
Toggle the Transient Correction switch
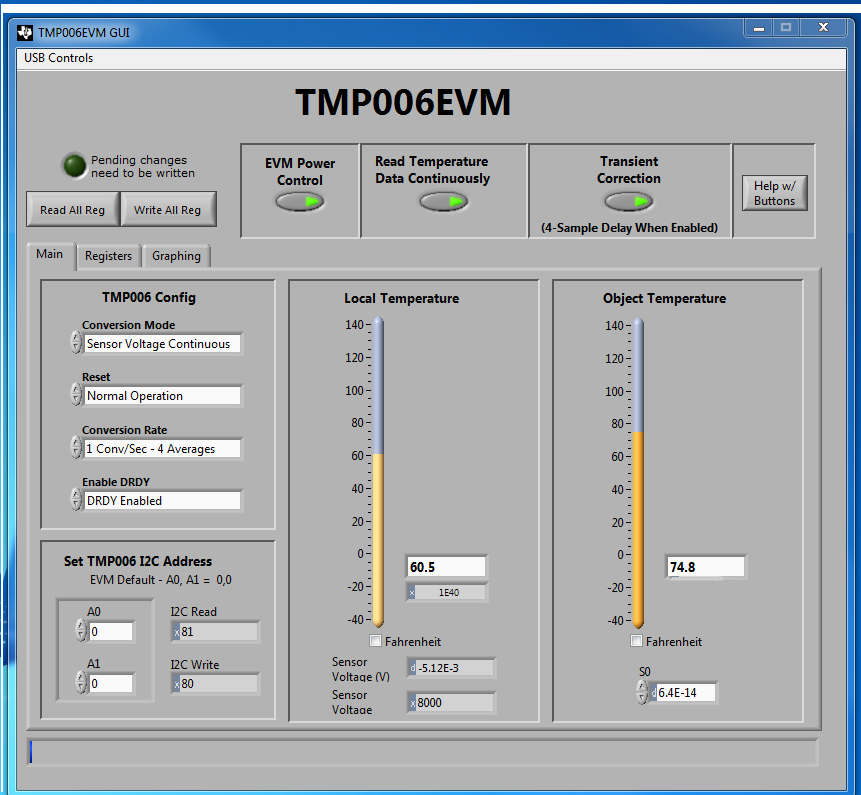[x=629, y=202]
